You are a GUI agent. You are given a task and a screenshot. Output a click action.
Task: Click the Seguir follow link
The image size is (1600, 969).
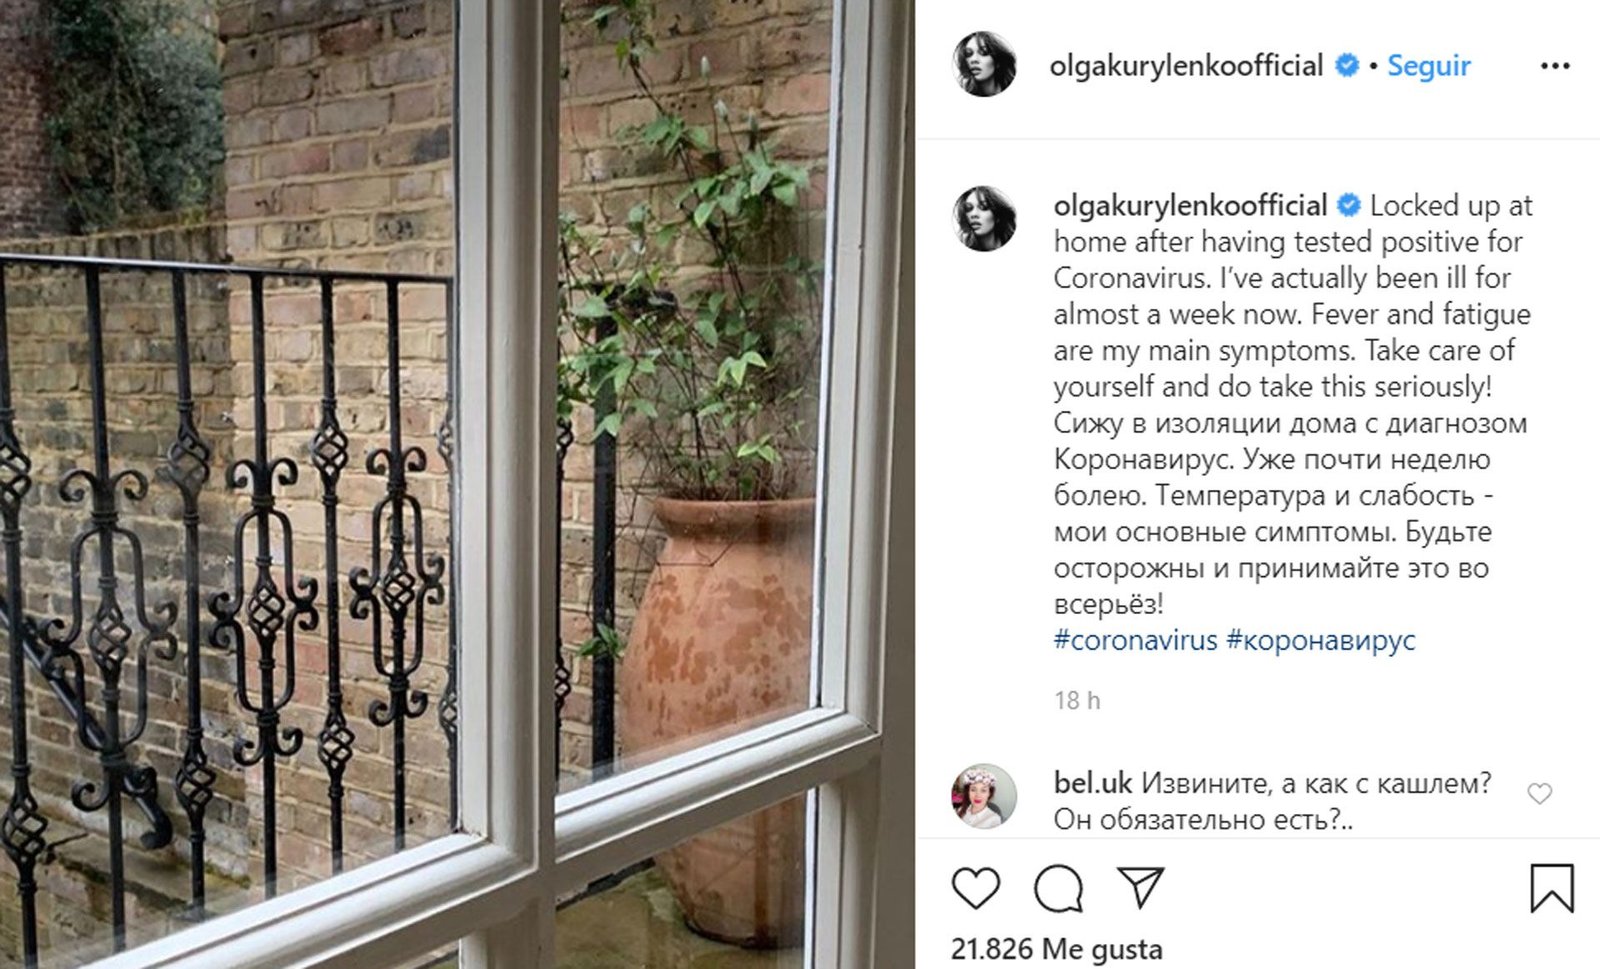1428,66
